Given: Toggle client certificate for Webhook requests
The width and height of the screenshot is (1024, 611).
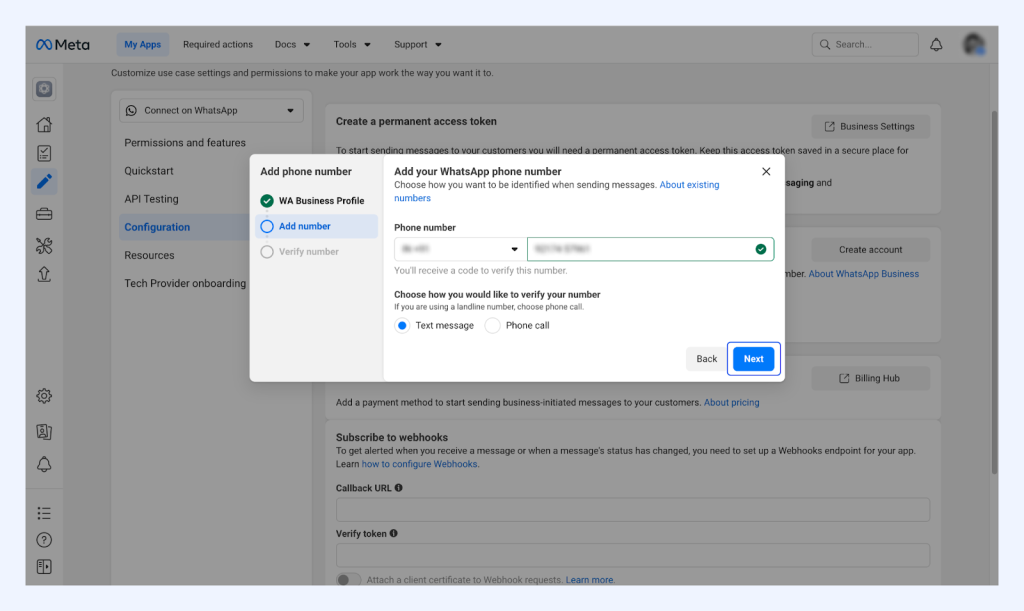Looking at the screenshot, I should 349,580.
